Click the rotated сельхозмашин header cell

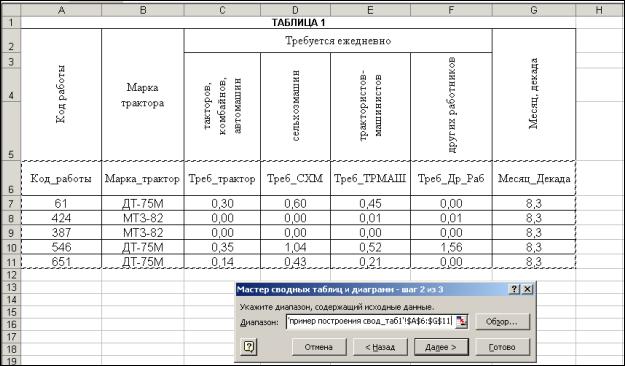(x=295, y=106)
